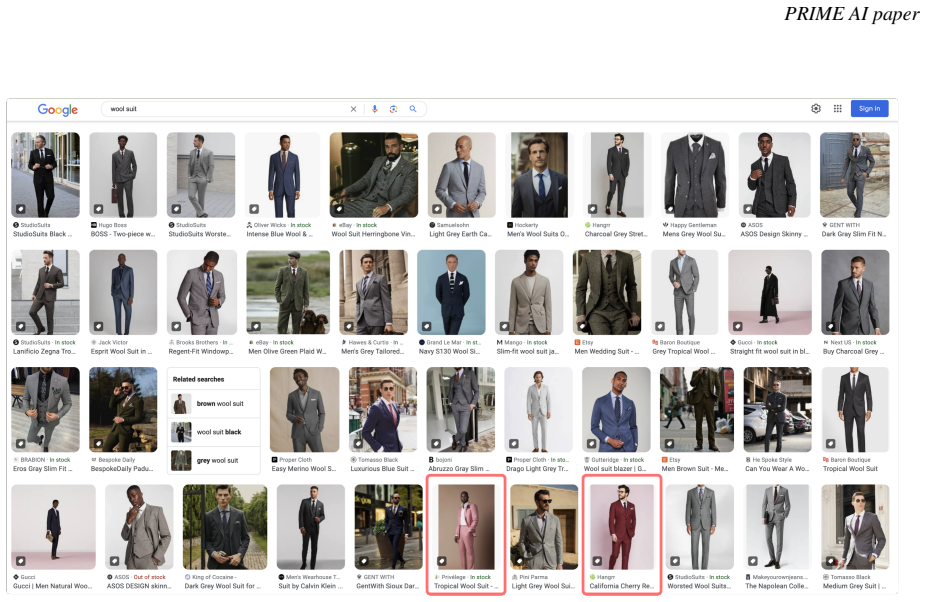Select 'brown wool suit' related search

click(x=214, y=404)
